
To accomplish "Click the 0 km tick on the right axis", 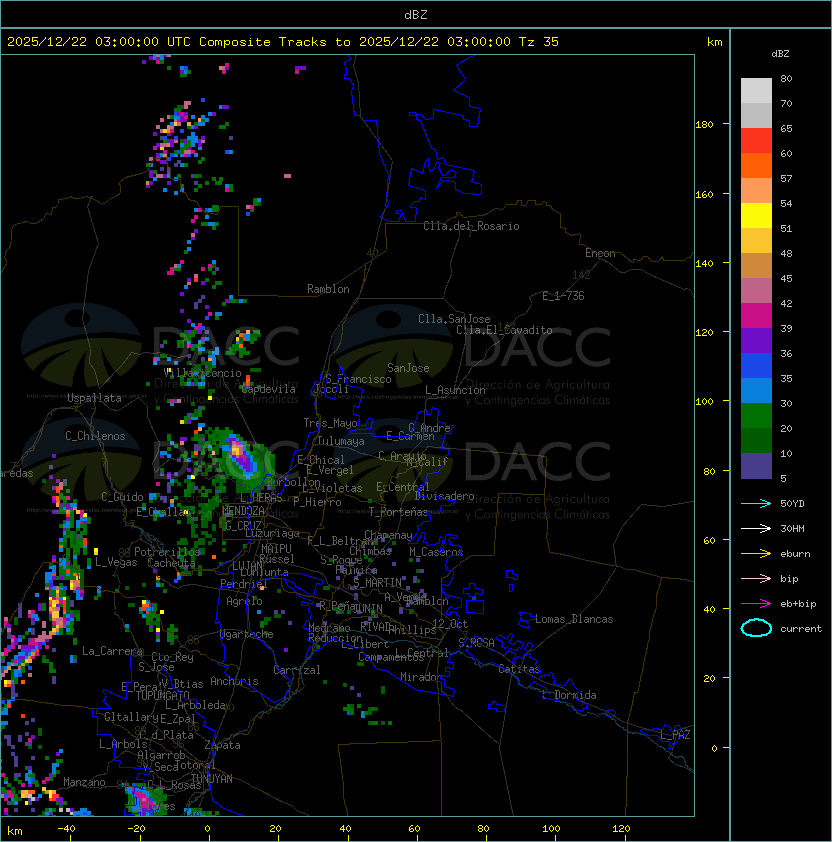I will 714,749.
